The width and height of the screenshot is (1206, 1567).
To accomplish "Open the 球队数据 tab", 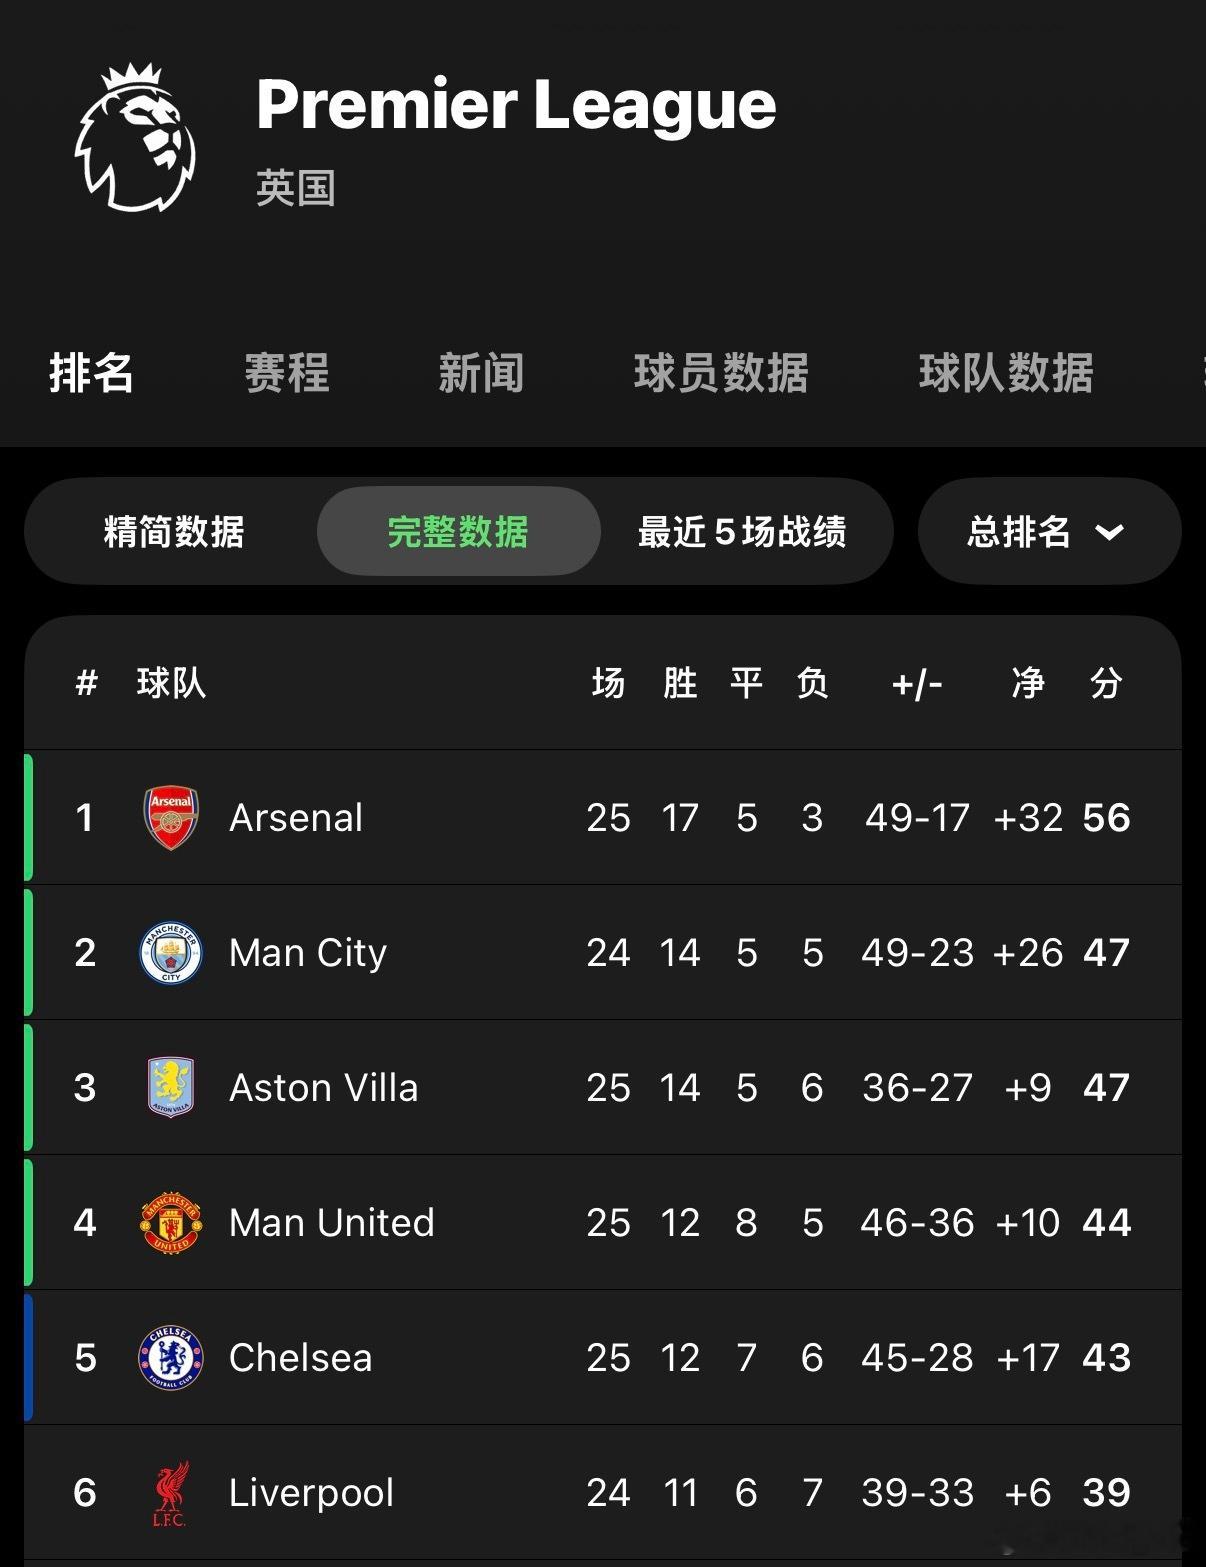I will click(x=1006, y=373).
